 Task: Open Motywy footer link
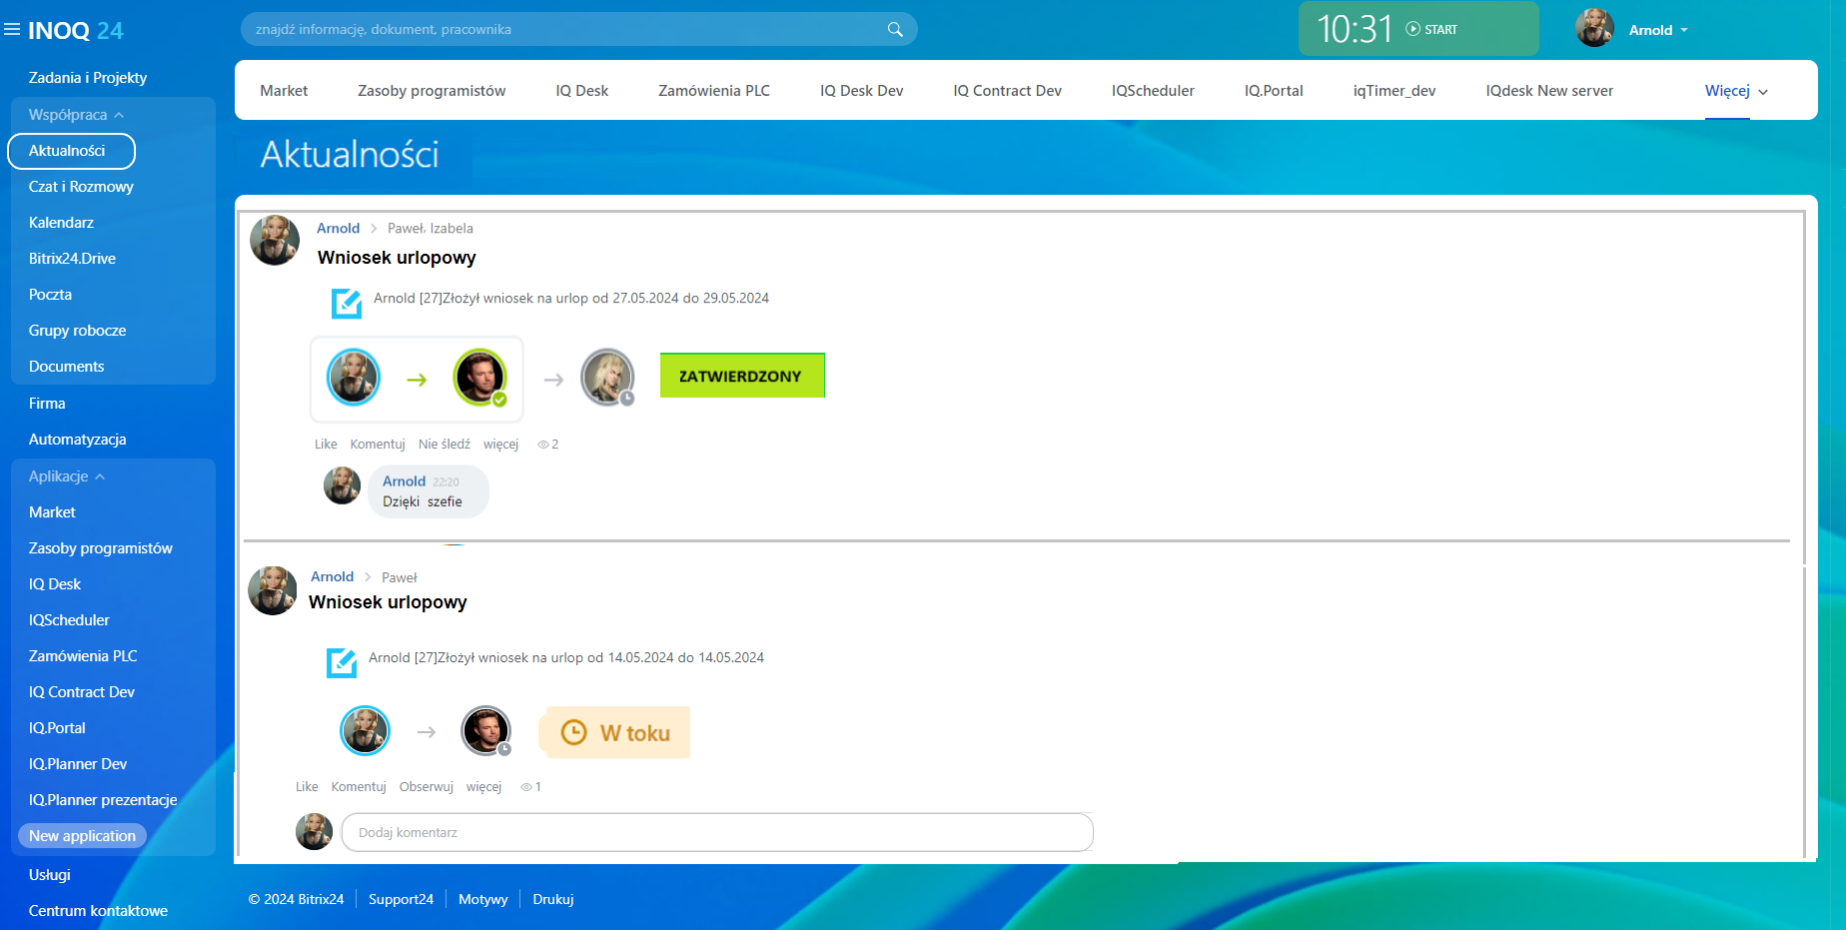coord(483,900)
